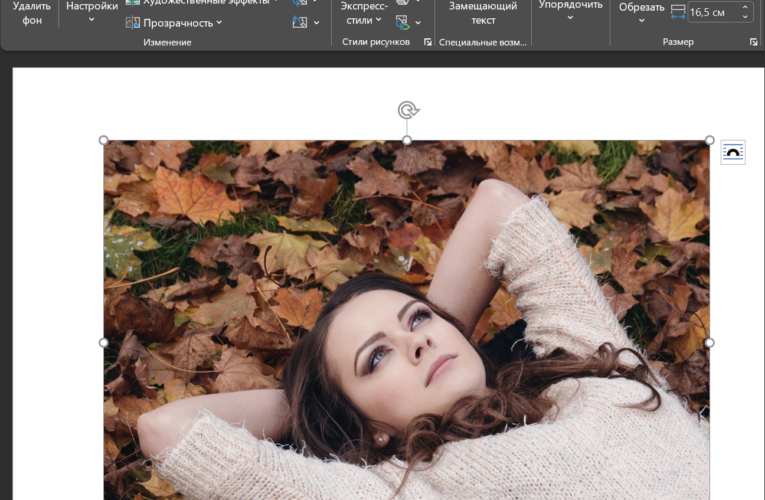The height and width of the screenshot is (500, 765).
Task: Click the Обрезать crop button
Action: coord(642,7)
